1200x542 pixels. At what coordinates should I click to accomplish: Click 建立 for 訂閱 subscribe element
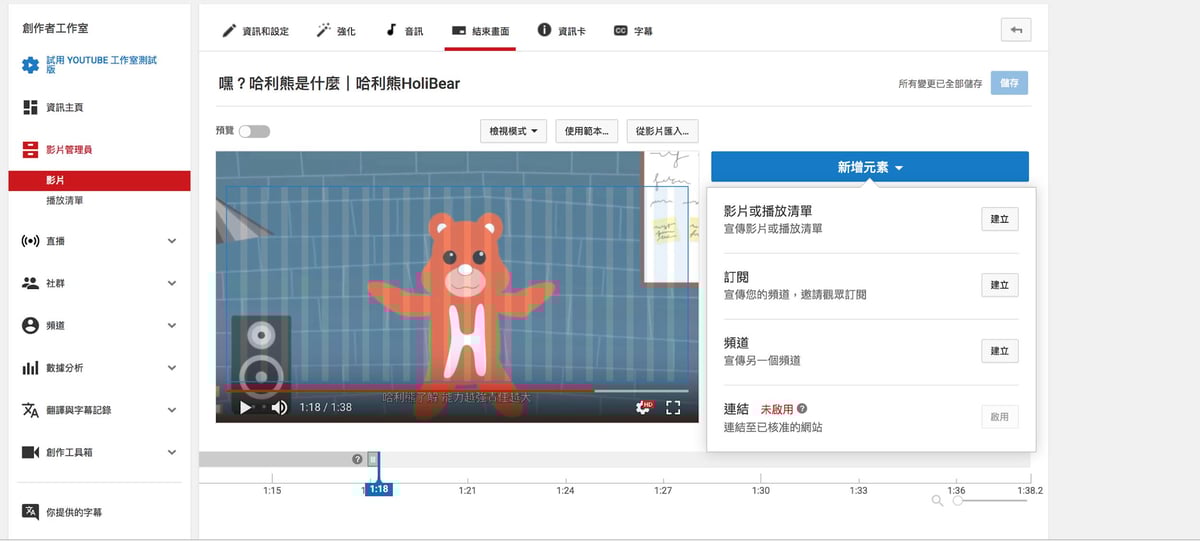click(x=1000, y=285)
